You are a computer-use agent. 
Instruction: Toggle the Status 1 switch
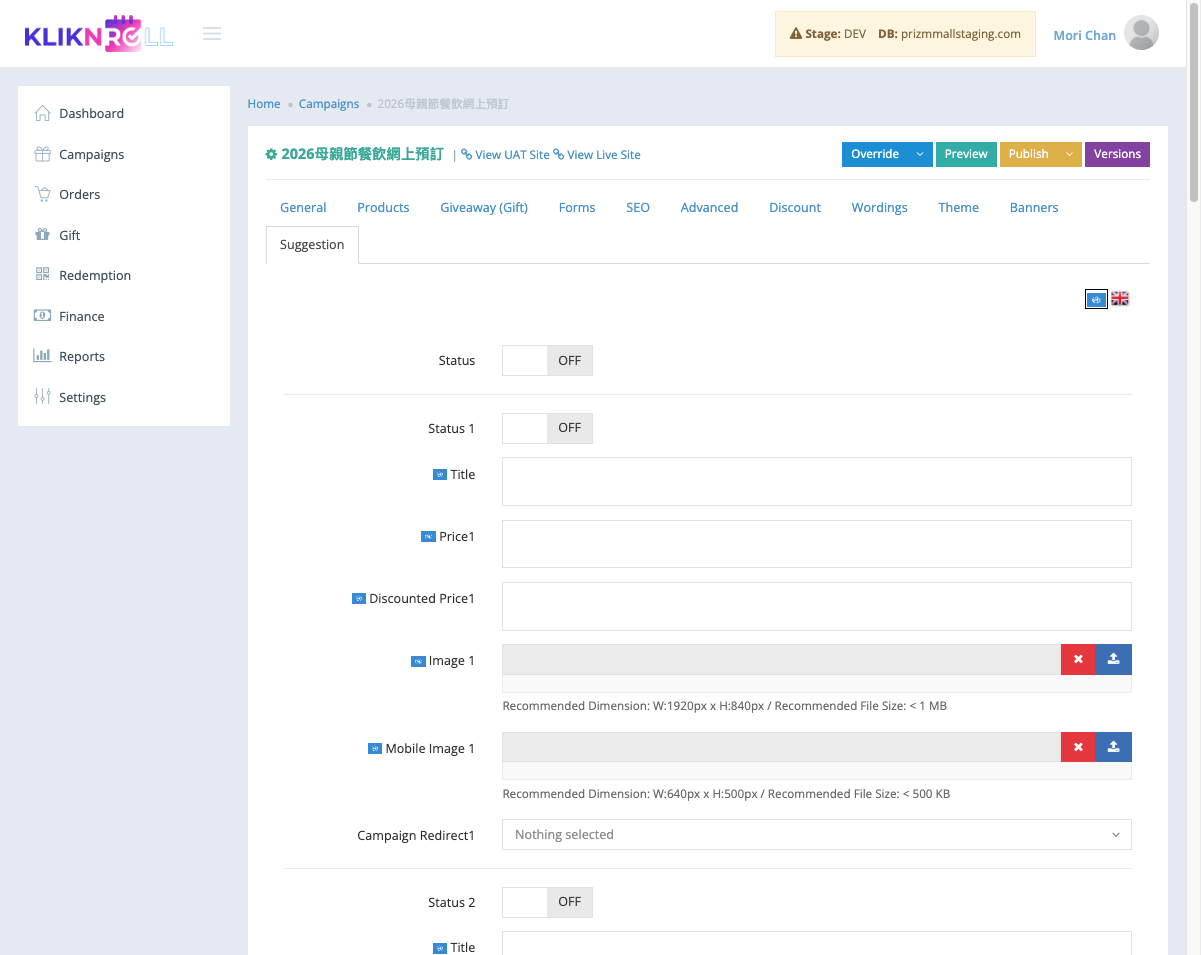547,428
